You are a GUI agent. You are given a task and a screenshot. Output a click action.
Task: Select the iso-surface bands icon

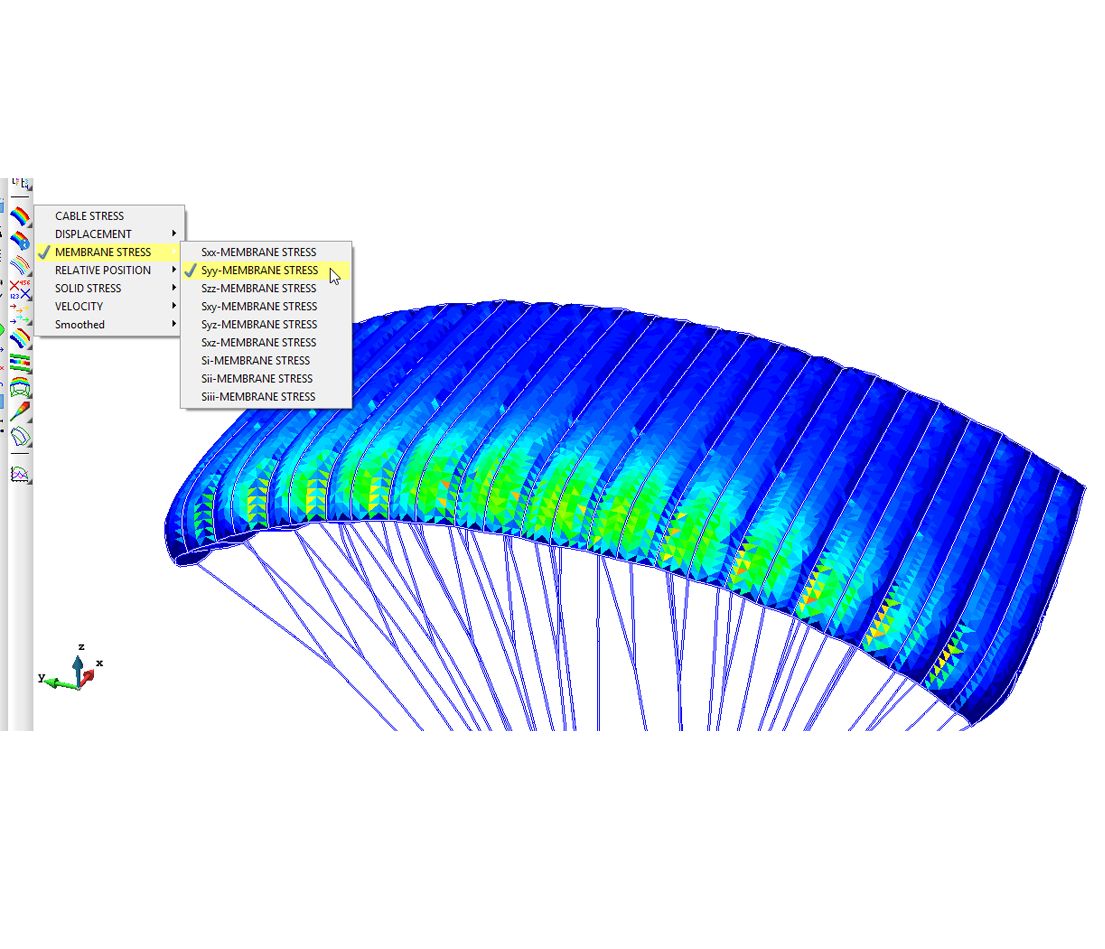coord(20,337)
